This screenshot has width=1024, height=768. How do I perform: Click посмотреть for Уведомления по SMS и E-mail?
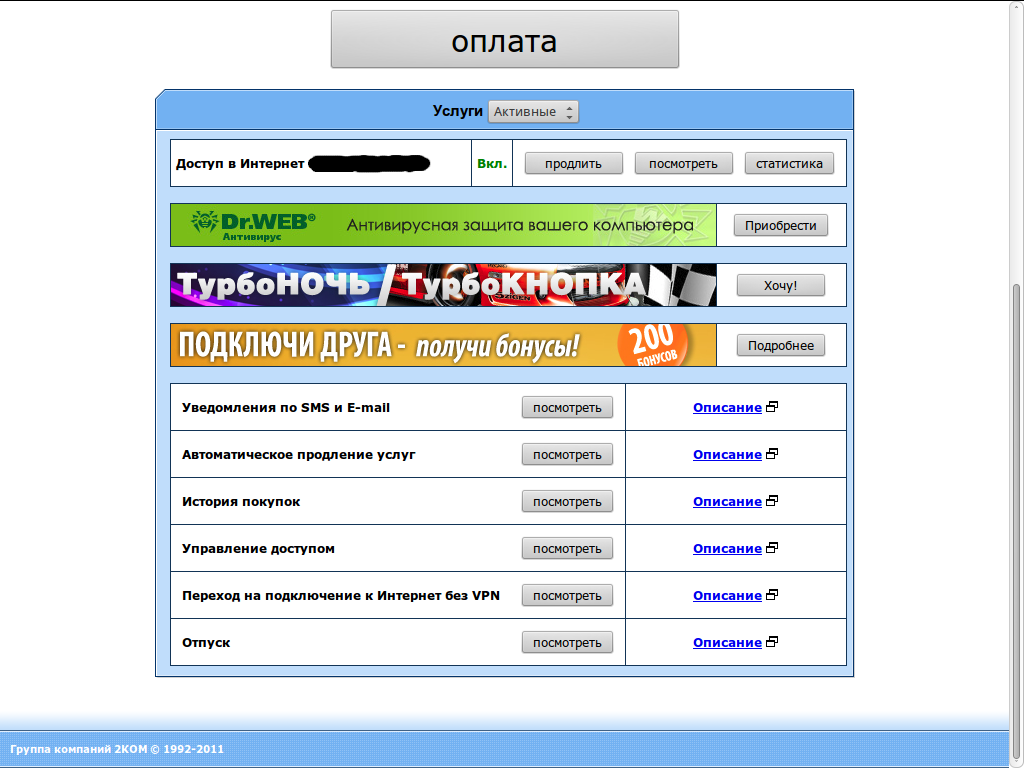pos(567,408)
